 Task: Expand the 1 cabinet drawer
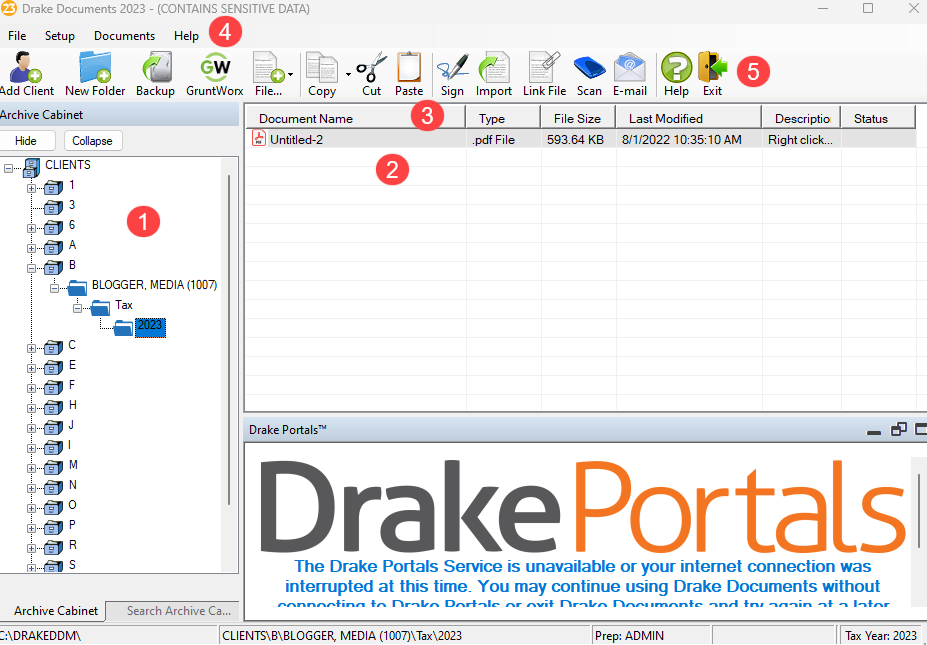click(31, 189)
